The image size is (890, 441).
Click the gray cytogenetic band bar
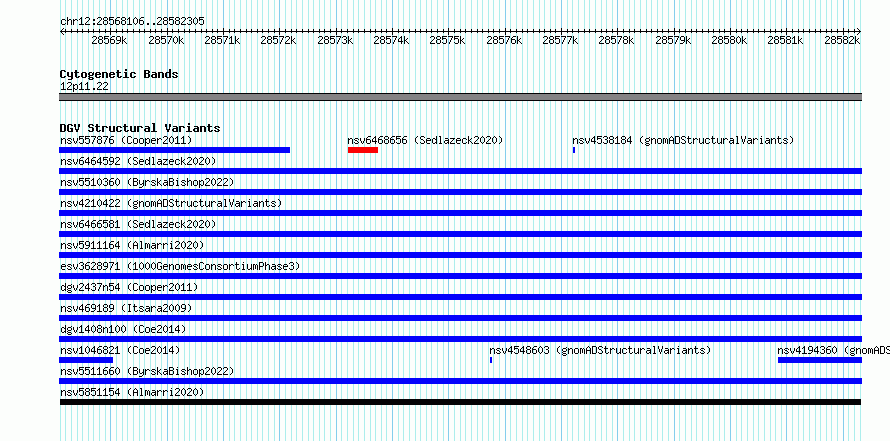460,97
